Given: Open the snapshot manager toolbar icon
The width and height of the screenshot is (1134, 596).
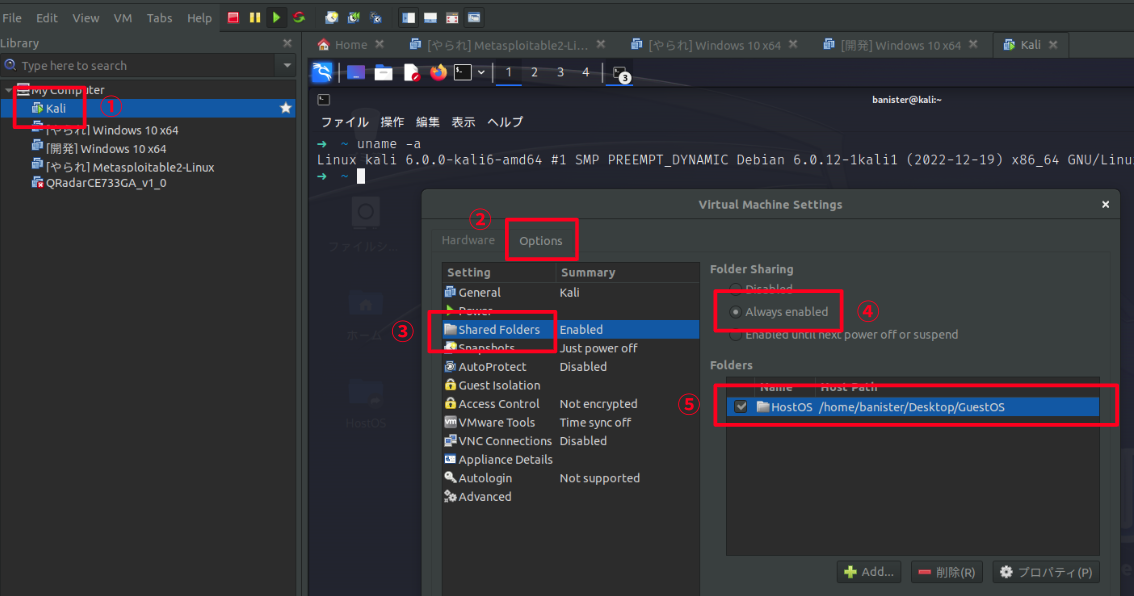Looking at the screenshot, I should [376, 17].
